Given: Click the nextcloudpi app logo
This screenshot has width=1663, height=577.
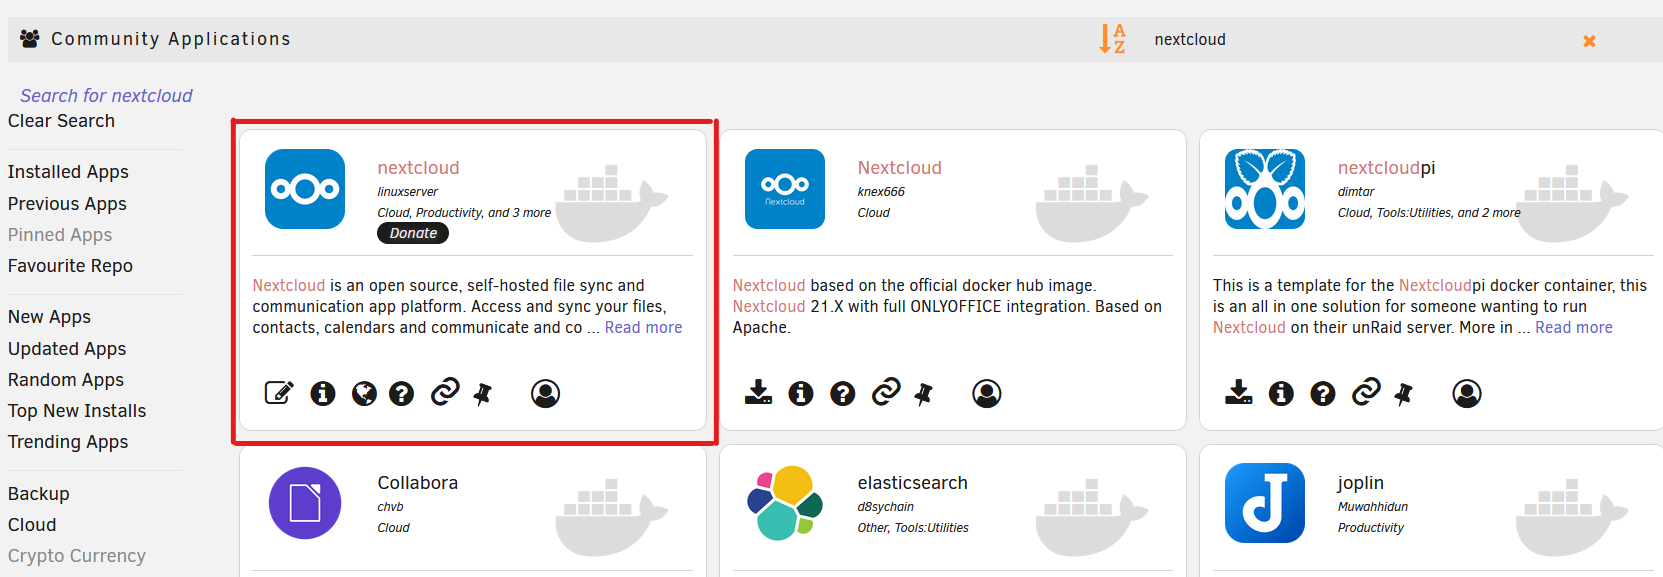Looking at the screenshot, I should 1265,189.
